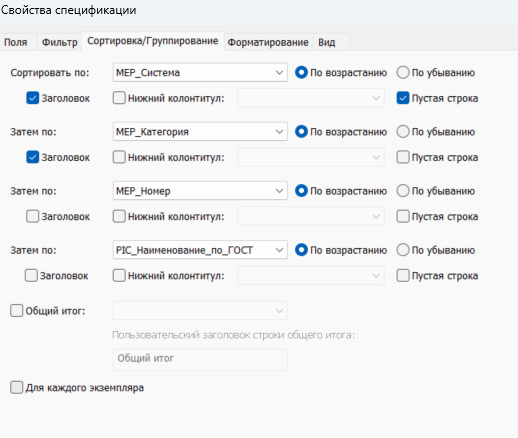
Task: Open the PIC_Наименование_по_ГОСТ dropdown
Action: (200, 250)
